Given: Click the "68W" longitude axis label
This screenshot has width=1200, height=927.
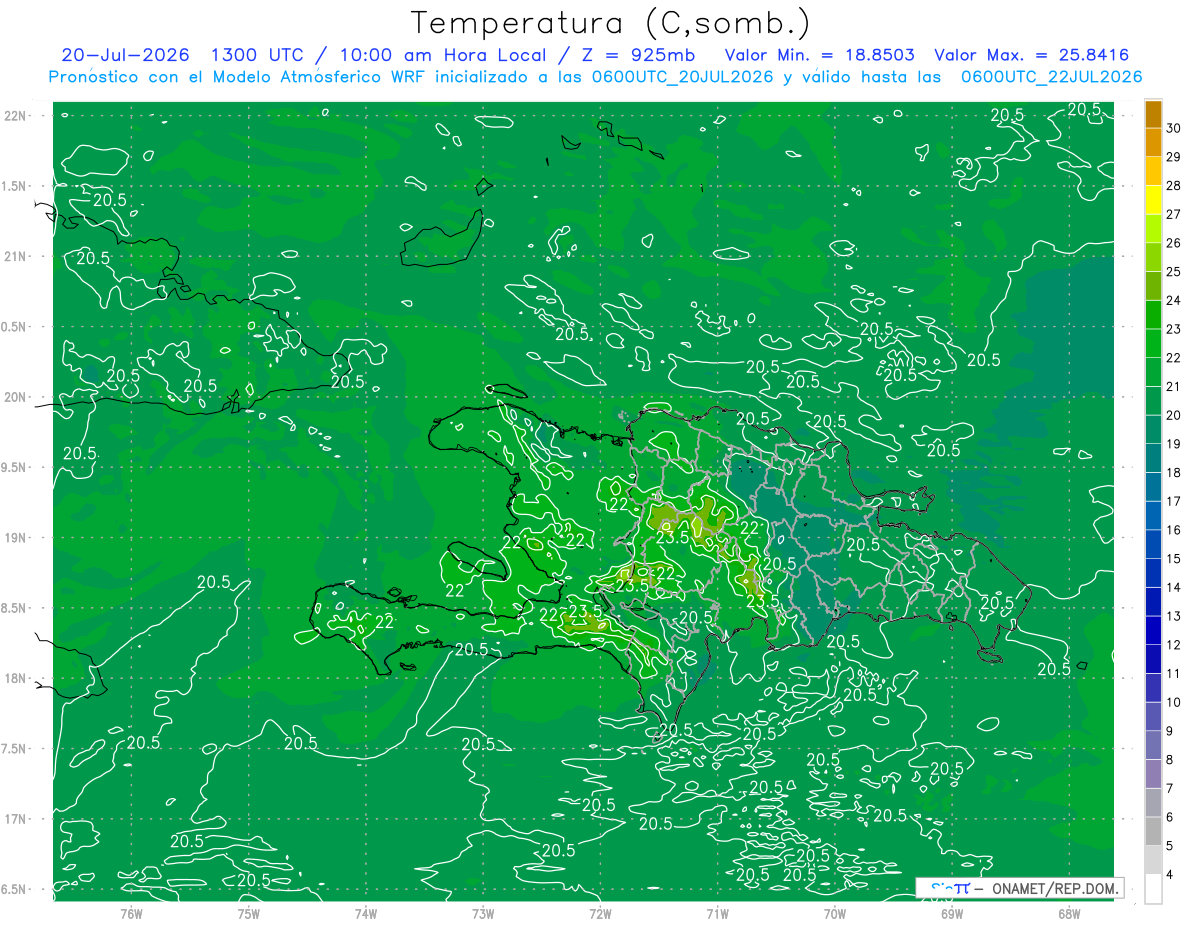Looking at the screenshot, I should pos(1069,912).
